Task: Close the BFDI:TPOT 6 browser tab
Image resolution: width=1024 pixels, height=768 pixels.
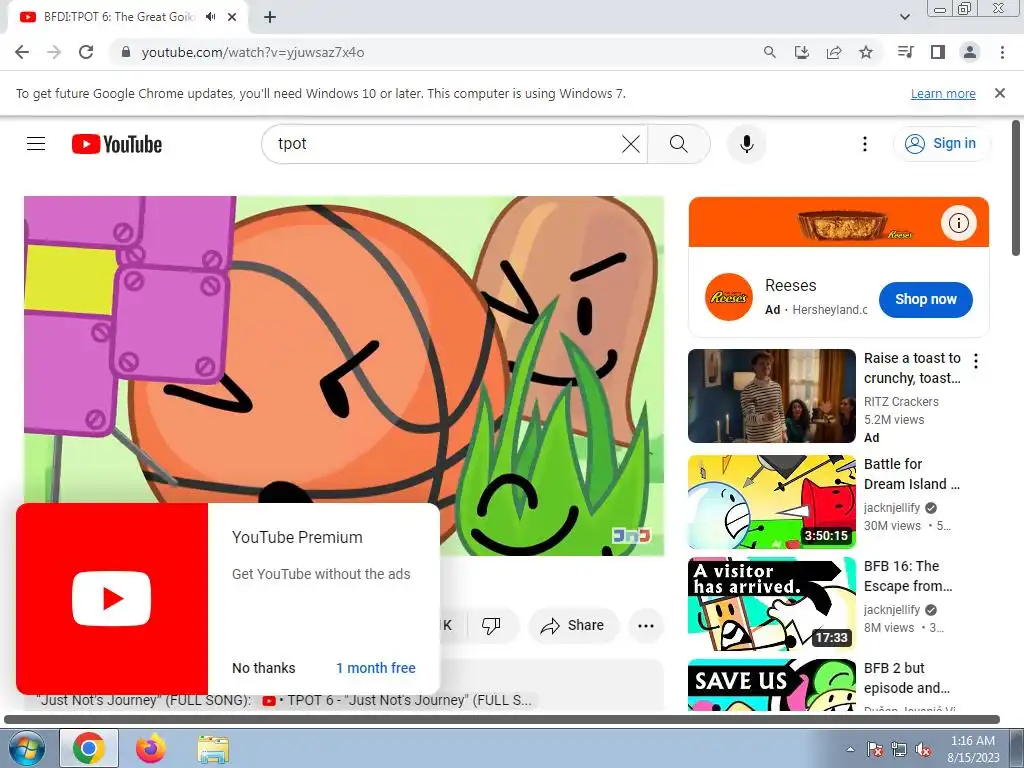Action: pyautogui.click(x=232, y=17)
